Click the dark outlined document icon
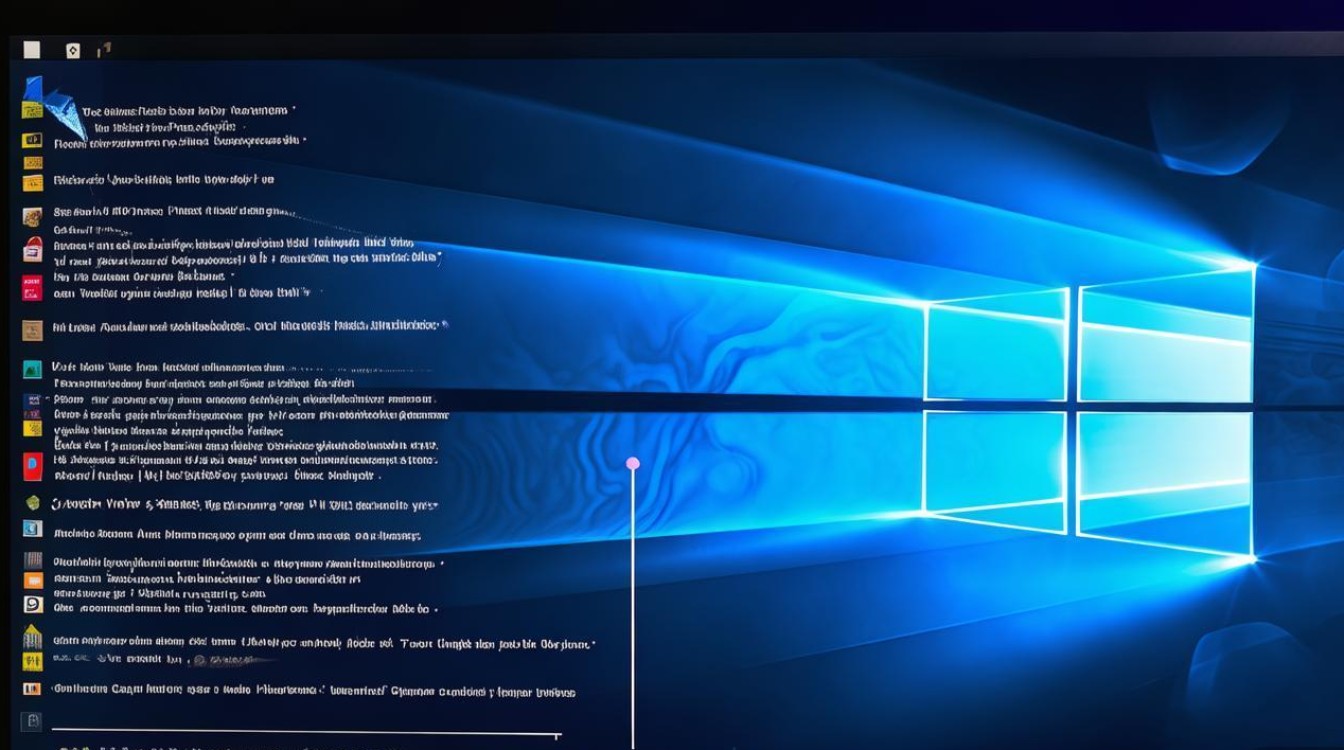 point(32,720)
